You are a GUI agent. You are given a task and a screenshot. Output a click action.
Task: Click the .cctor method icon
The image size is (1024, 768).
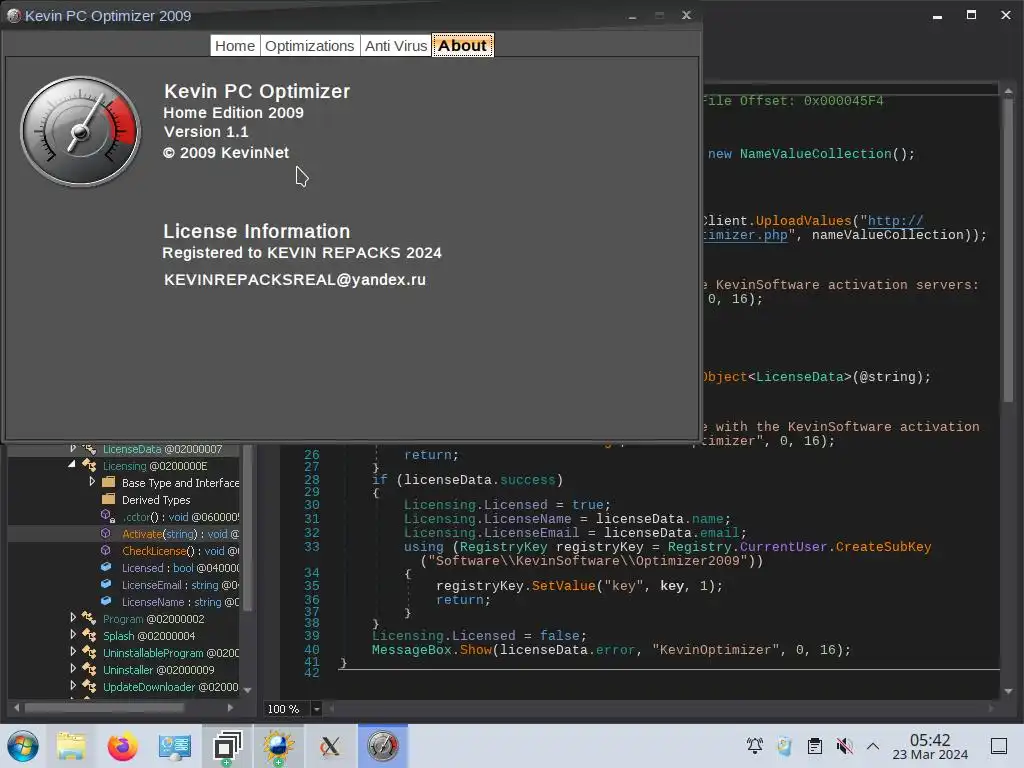tap(108, 517)
